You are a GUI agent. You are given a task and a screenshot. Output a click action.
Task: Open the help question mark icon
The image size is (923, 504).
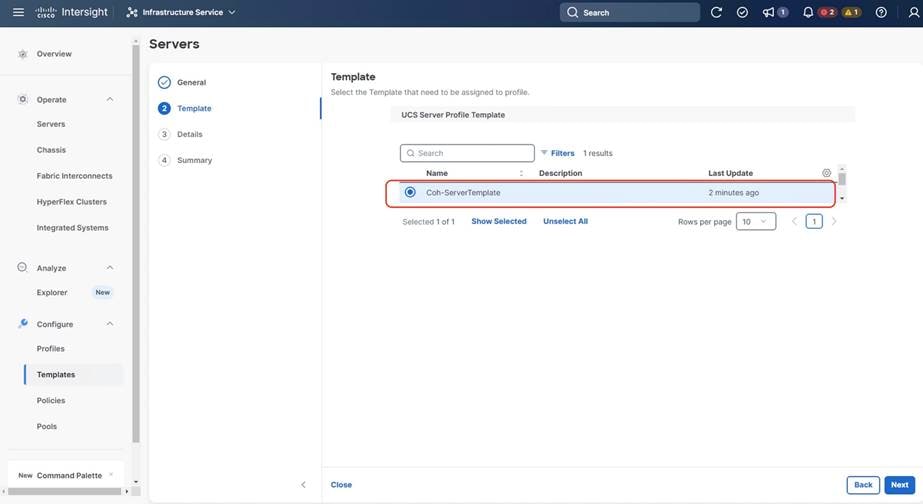point(881,12)
